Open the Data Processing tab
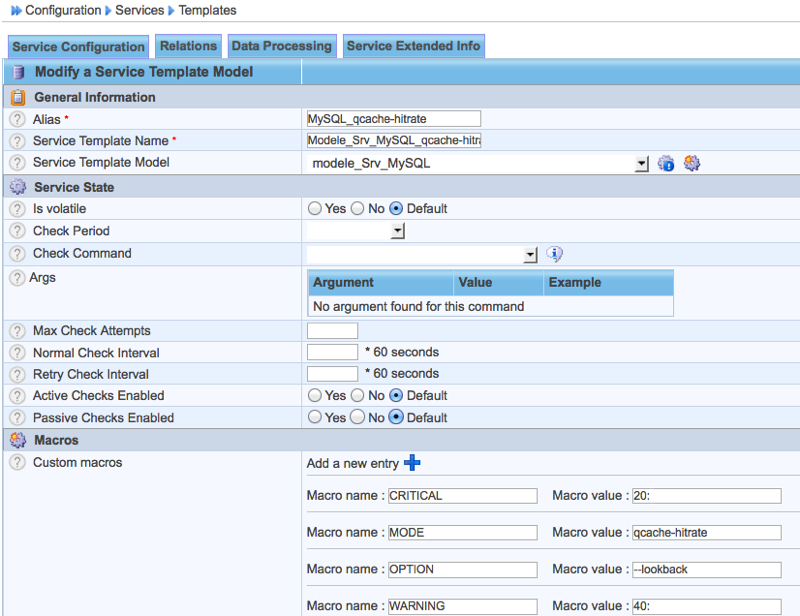This screenshot has width=800, height=616. coord(281,46)
